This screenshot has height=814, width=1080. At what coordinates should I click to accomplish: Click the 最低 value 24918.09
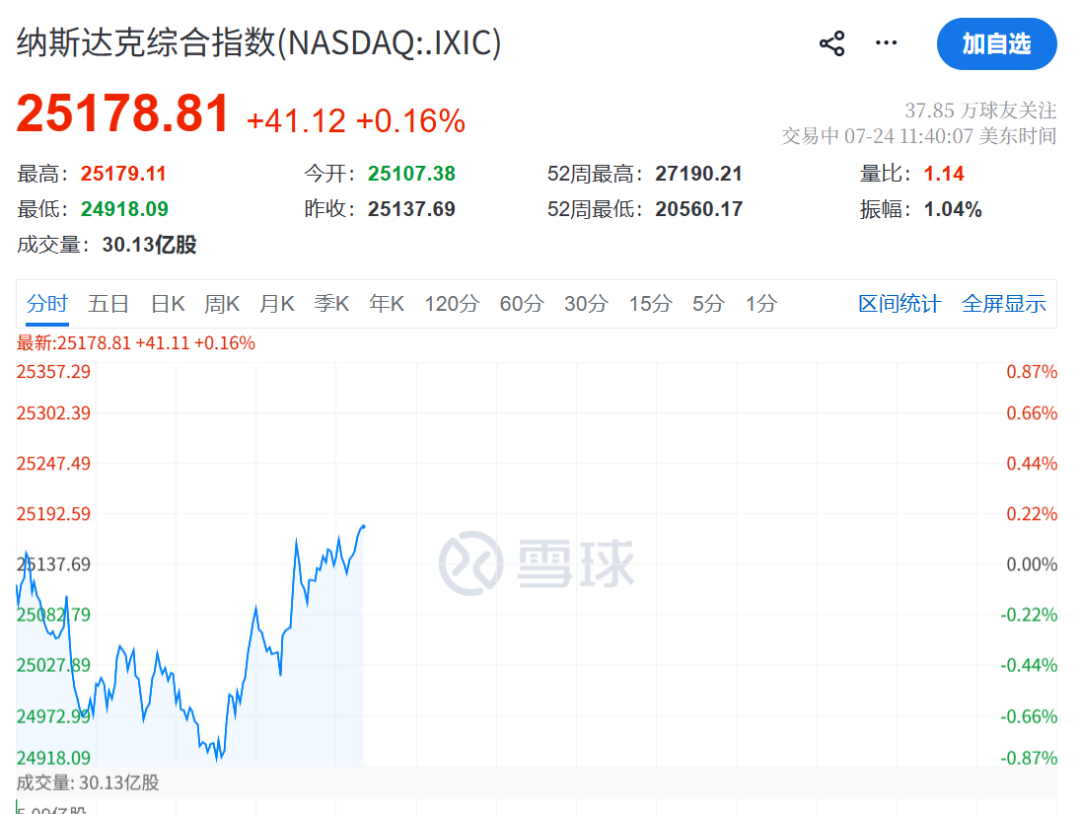(x=125, y=209)
